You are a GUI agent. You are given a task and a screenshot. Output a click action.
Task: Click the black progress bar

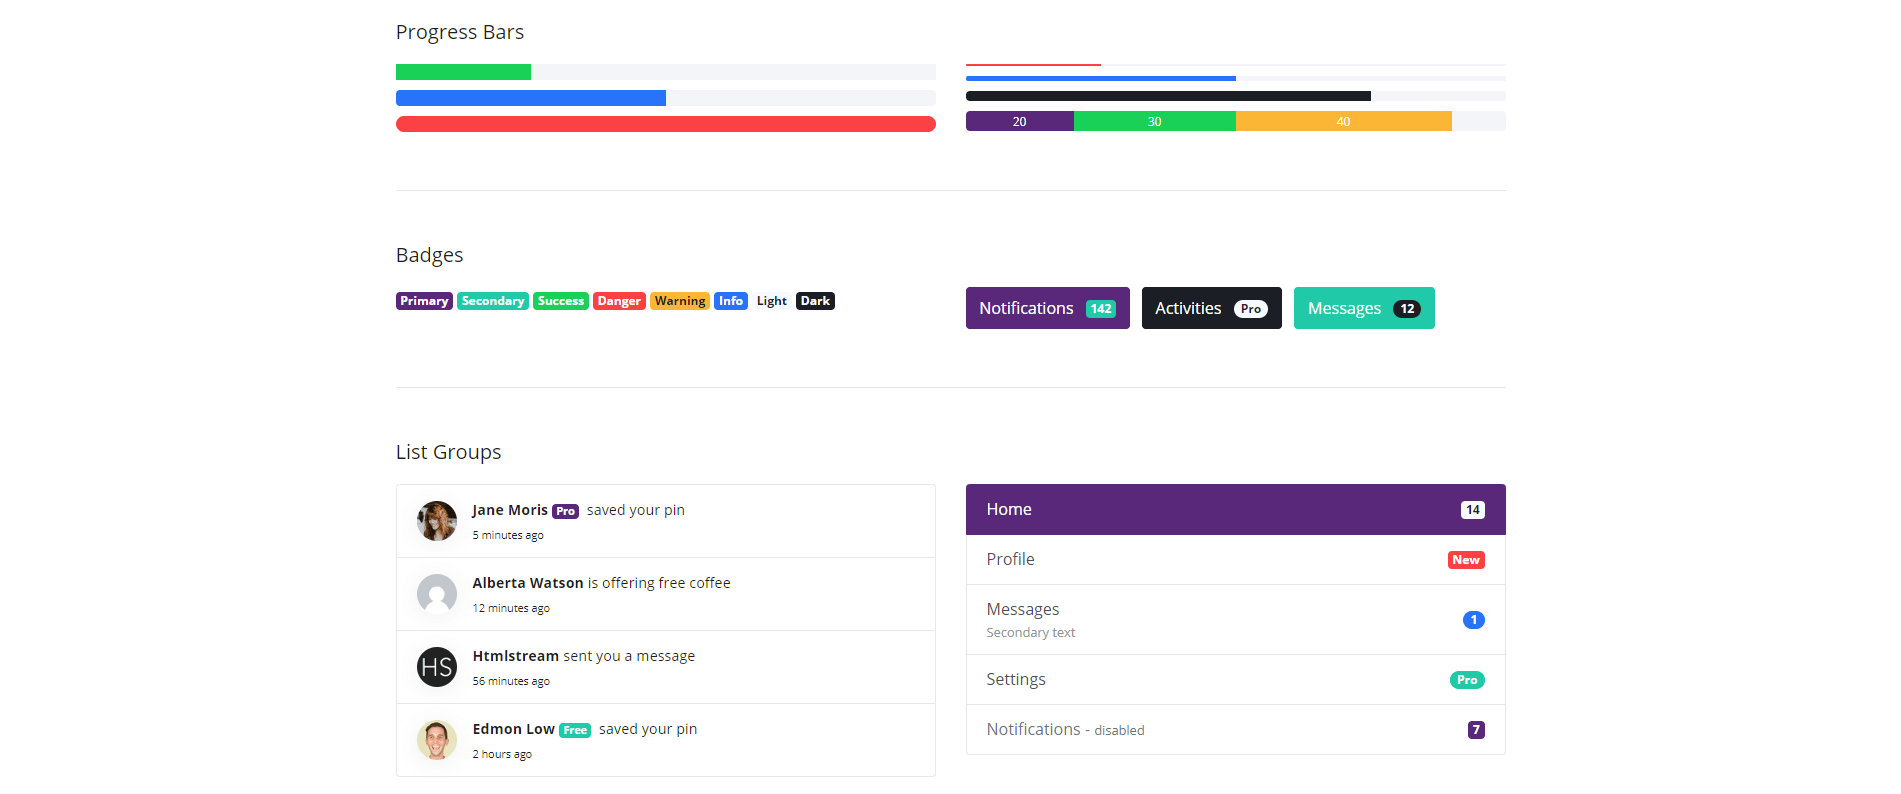tap(1168, 96)
